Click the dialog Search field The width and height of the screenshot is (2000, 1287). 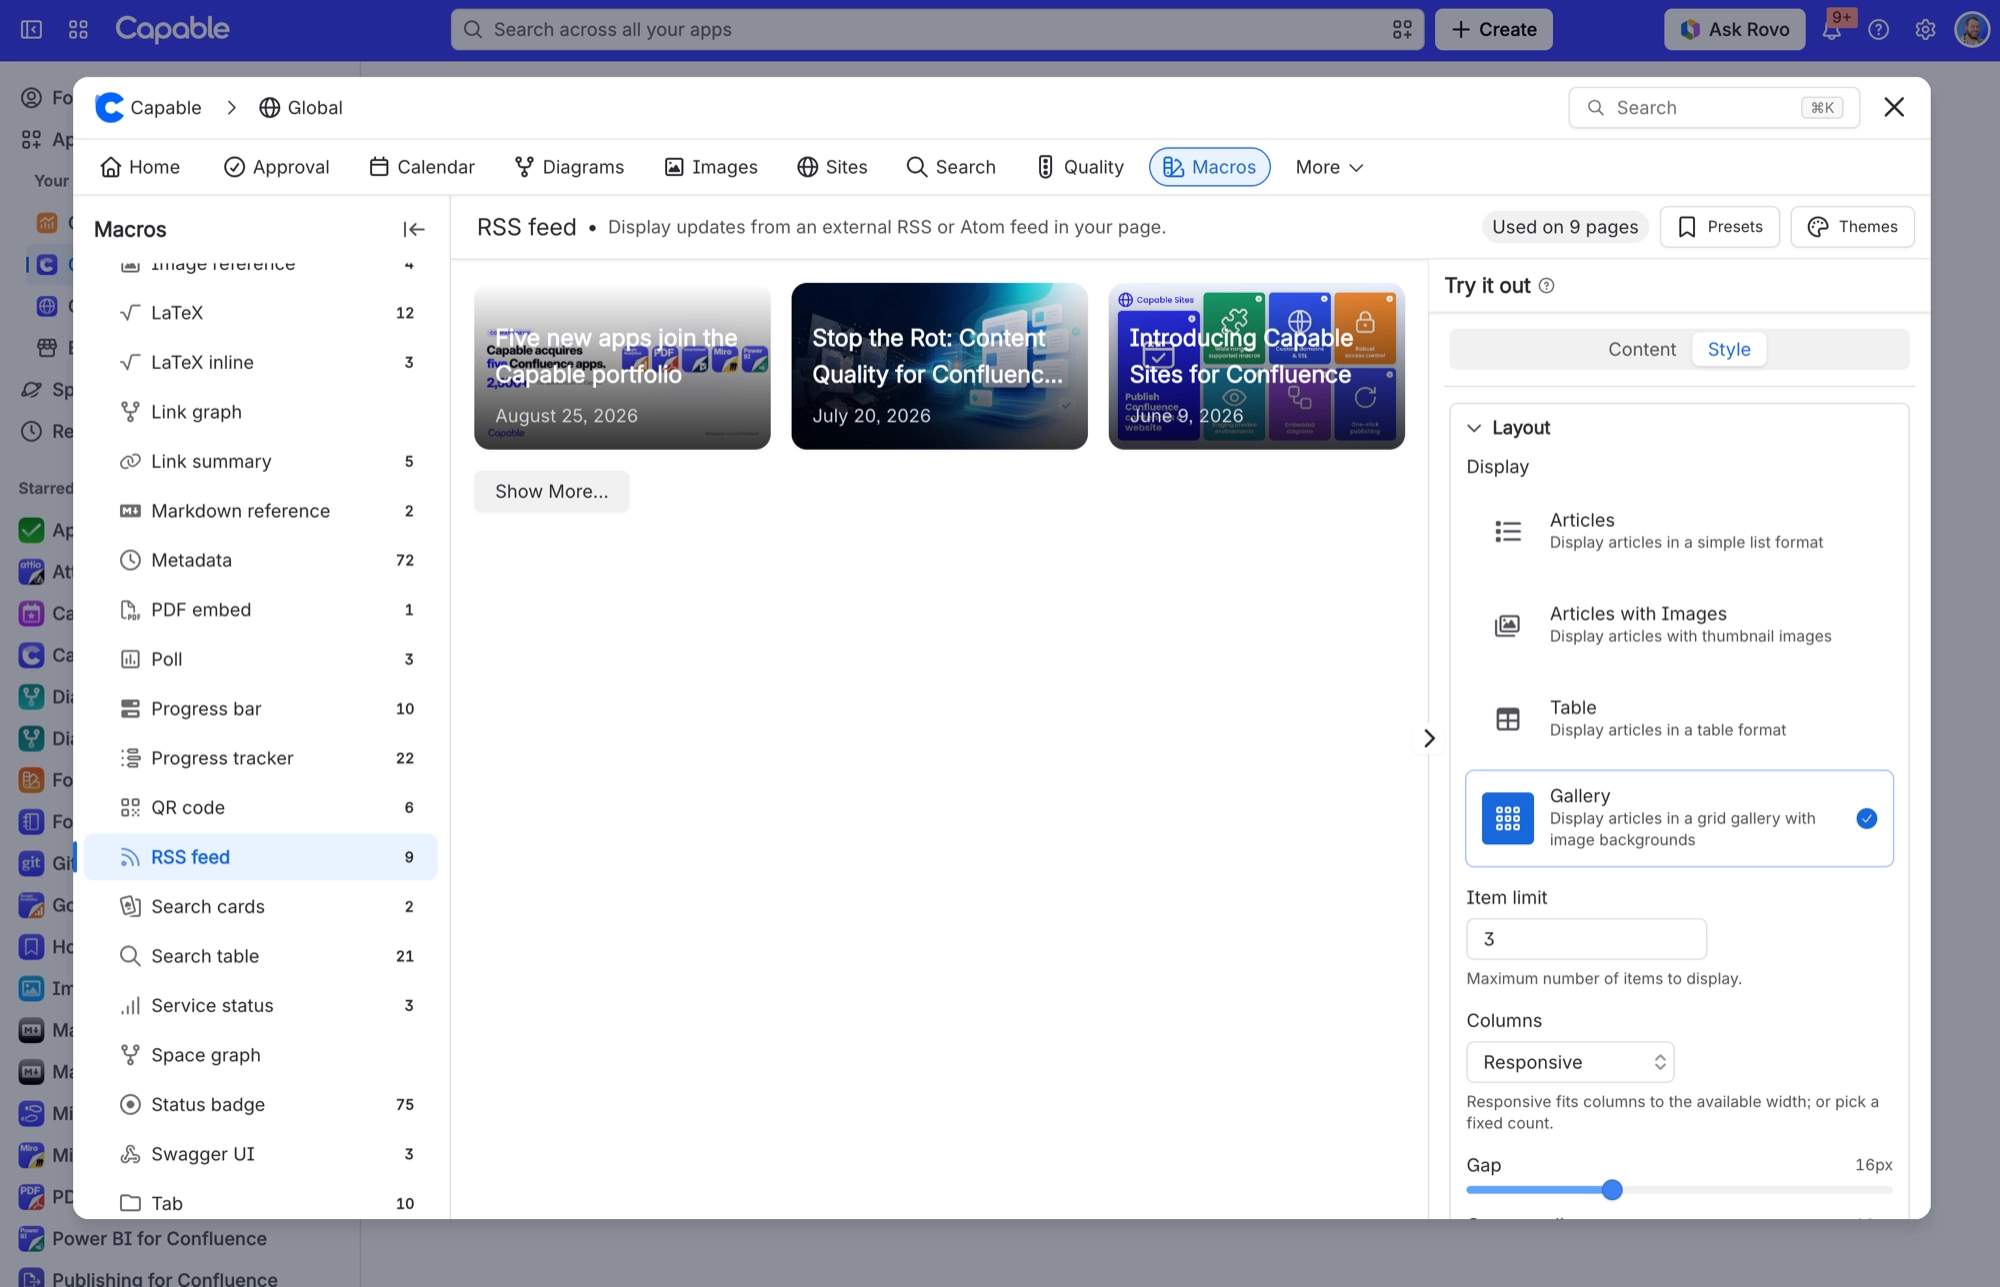(1713, 107)
